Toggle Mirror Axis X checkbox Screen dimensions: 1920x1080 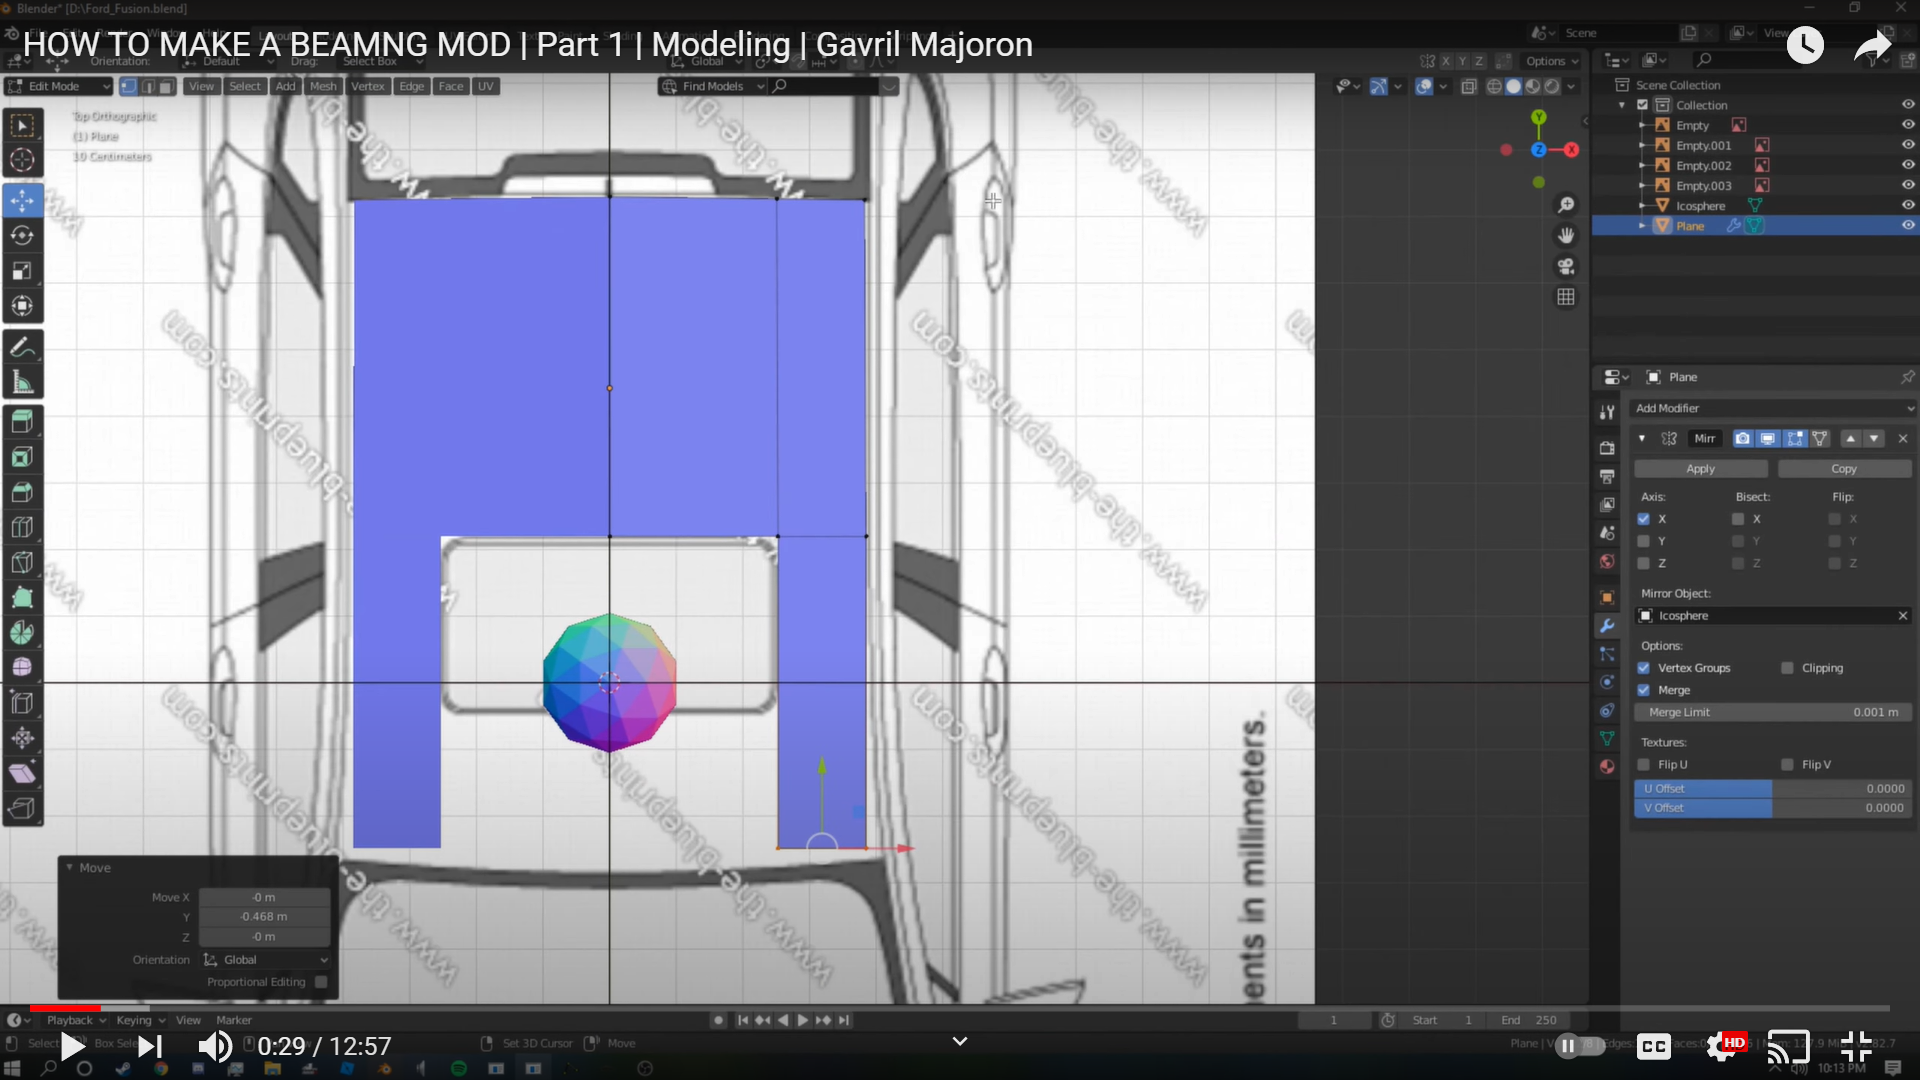pyautogui.click(x=1643, y=519)
